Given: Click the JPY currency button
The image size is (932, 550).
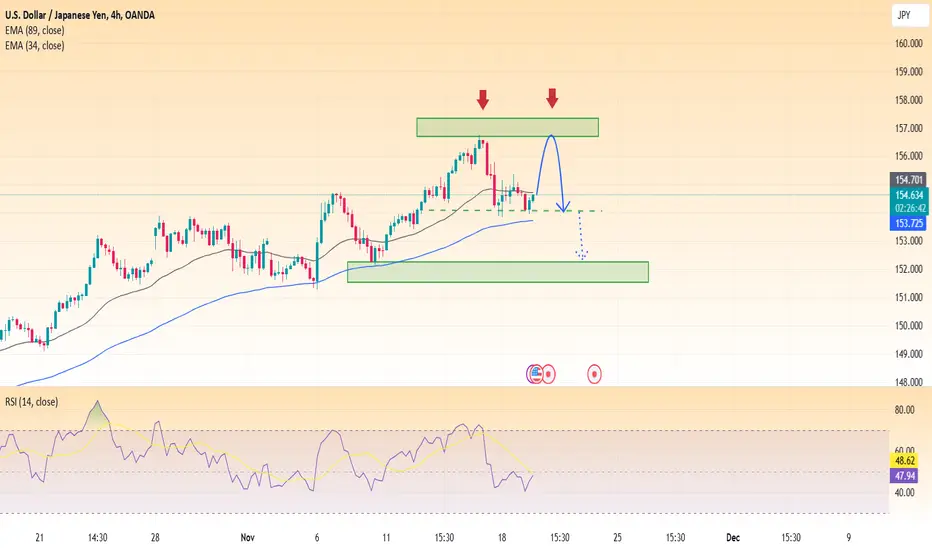Looking at the screenshot, I should (909, 15).
